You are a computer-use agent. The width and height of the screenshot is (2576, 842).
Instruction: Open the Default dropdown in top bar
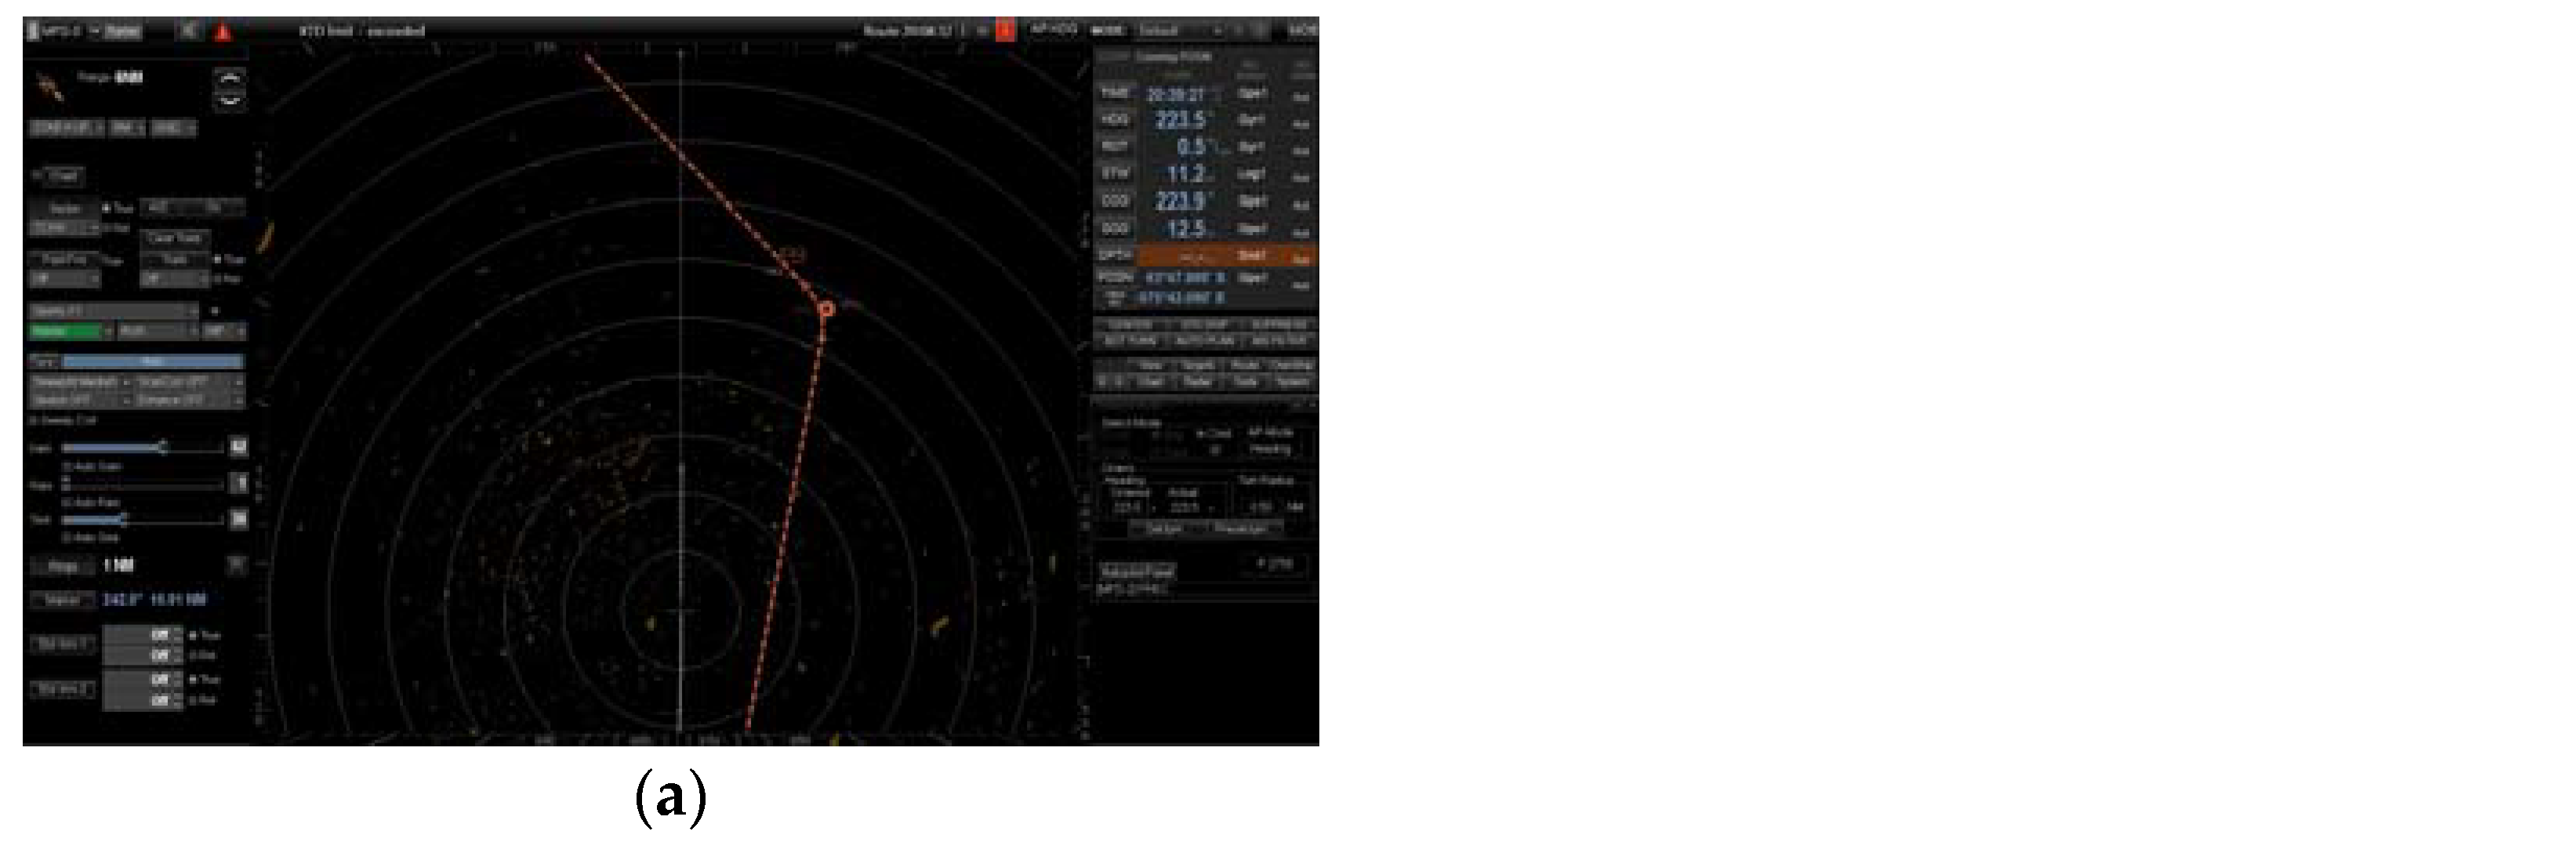pyautogui.click(x=1179, y=31)
